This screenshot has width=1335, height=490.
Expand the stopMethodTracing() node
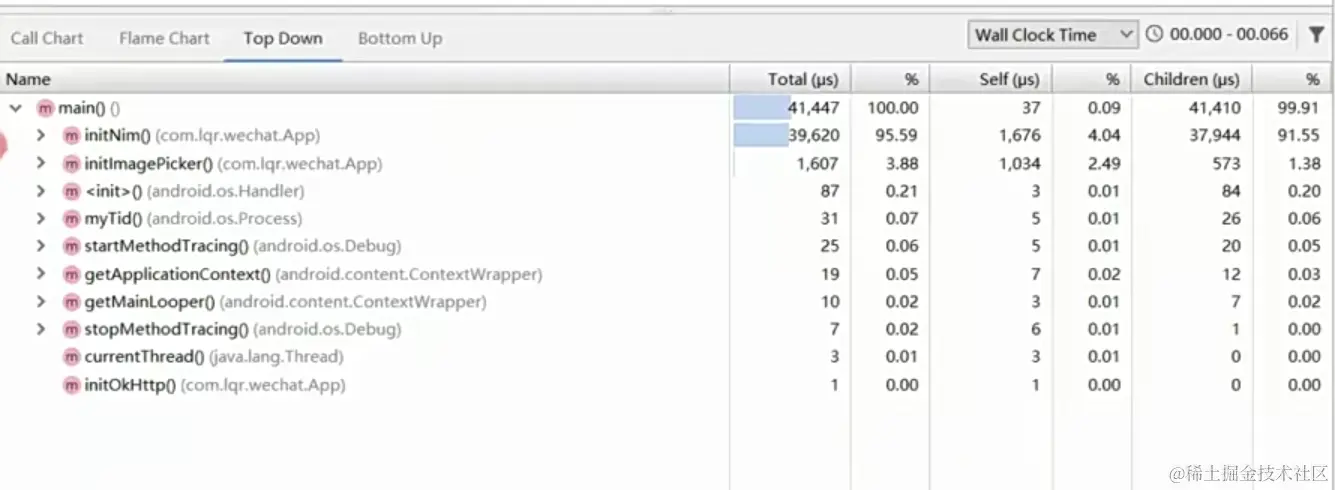coord(41,329)
